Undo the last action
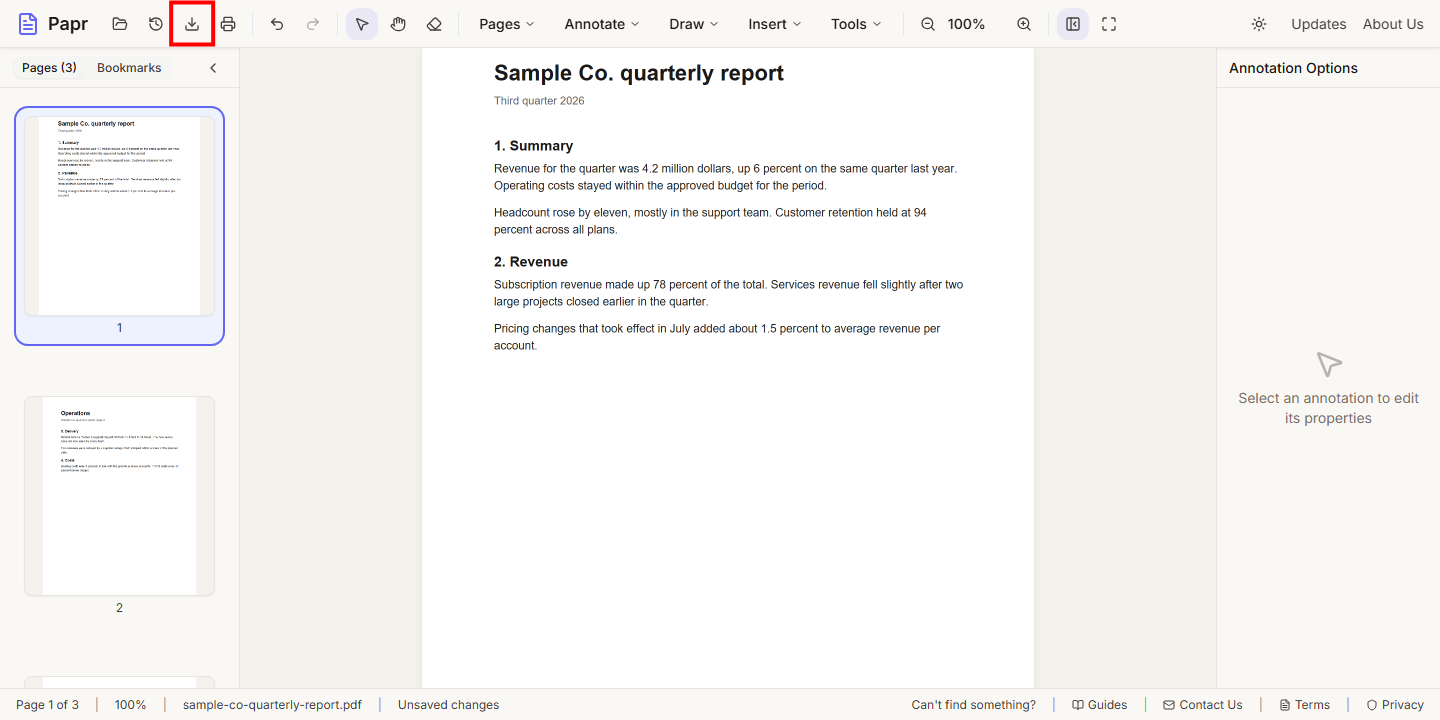Viewport: 1440px width, 720px height. pyautogui.click(x=277, y=24)
